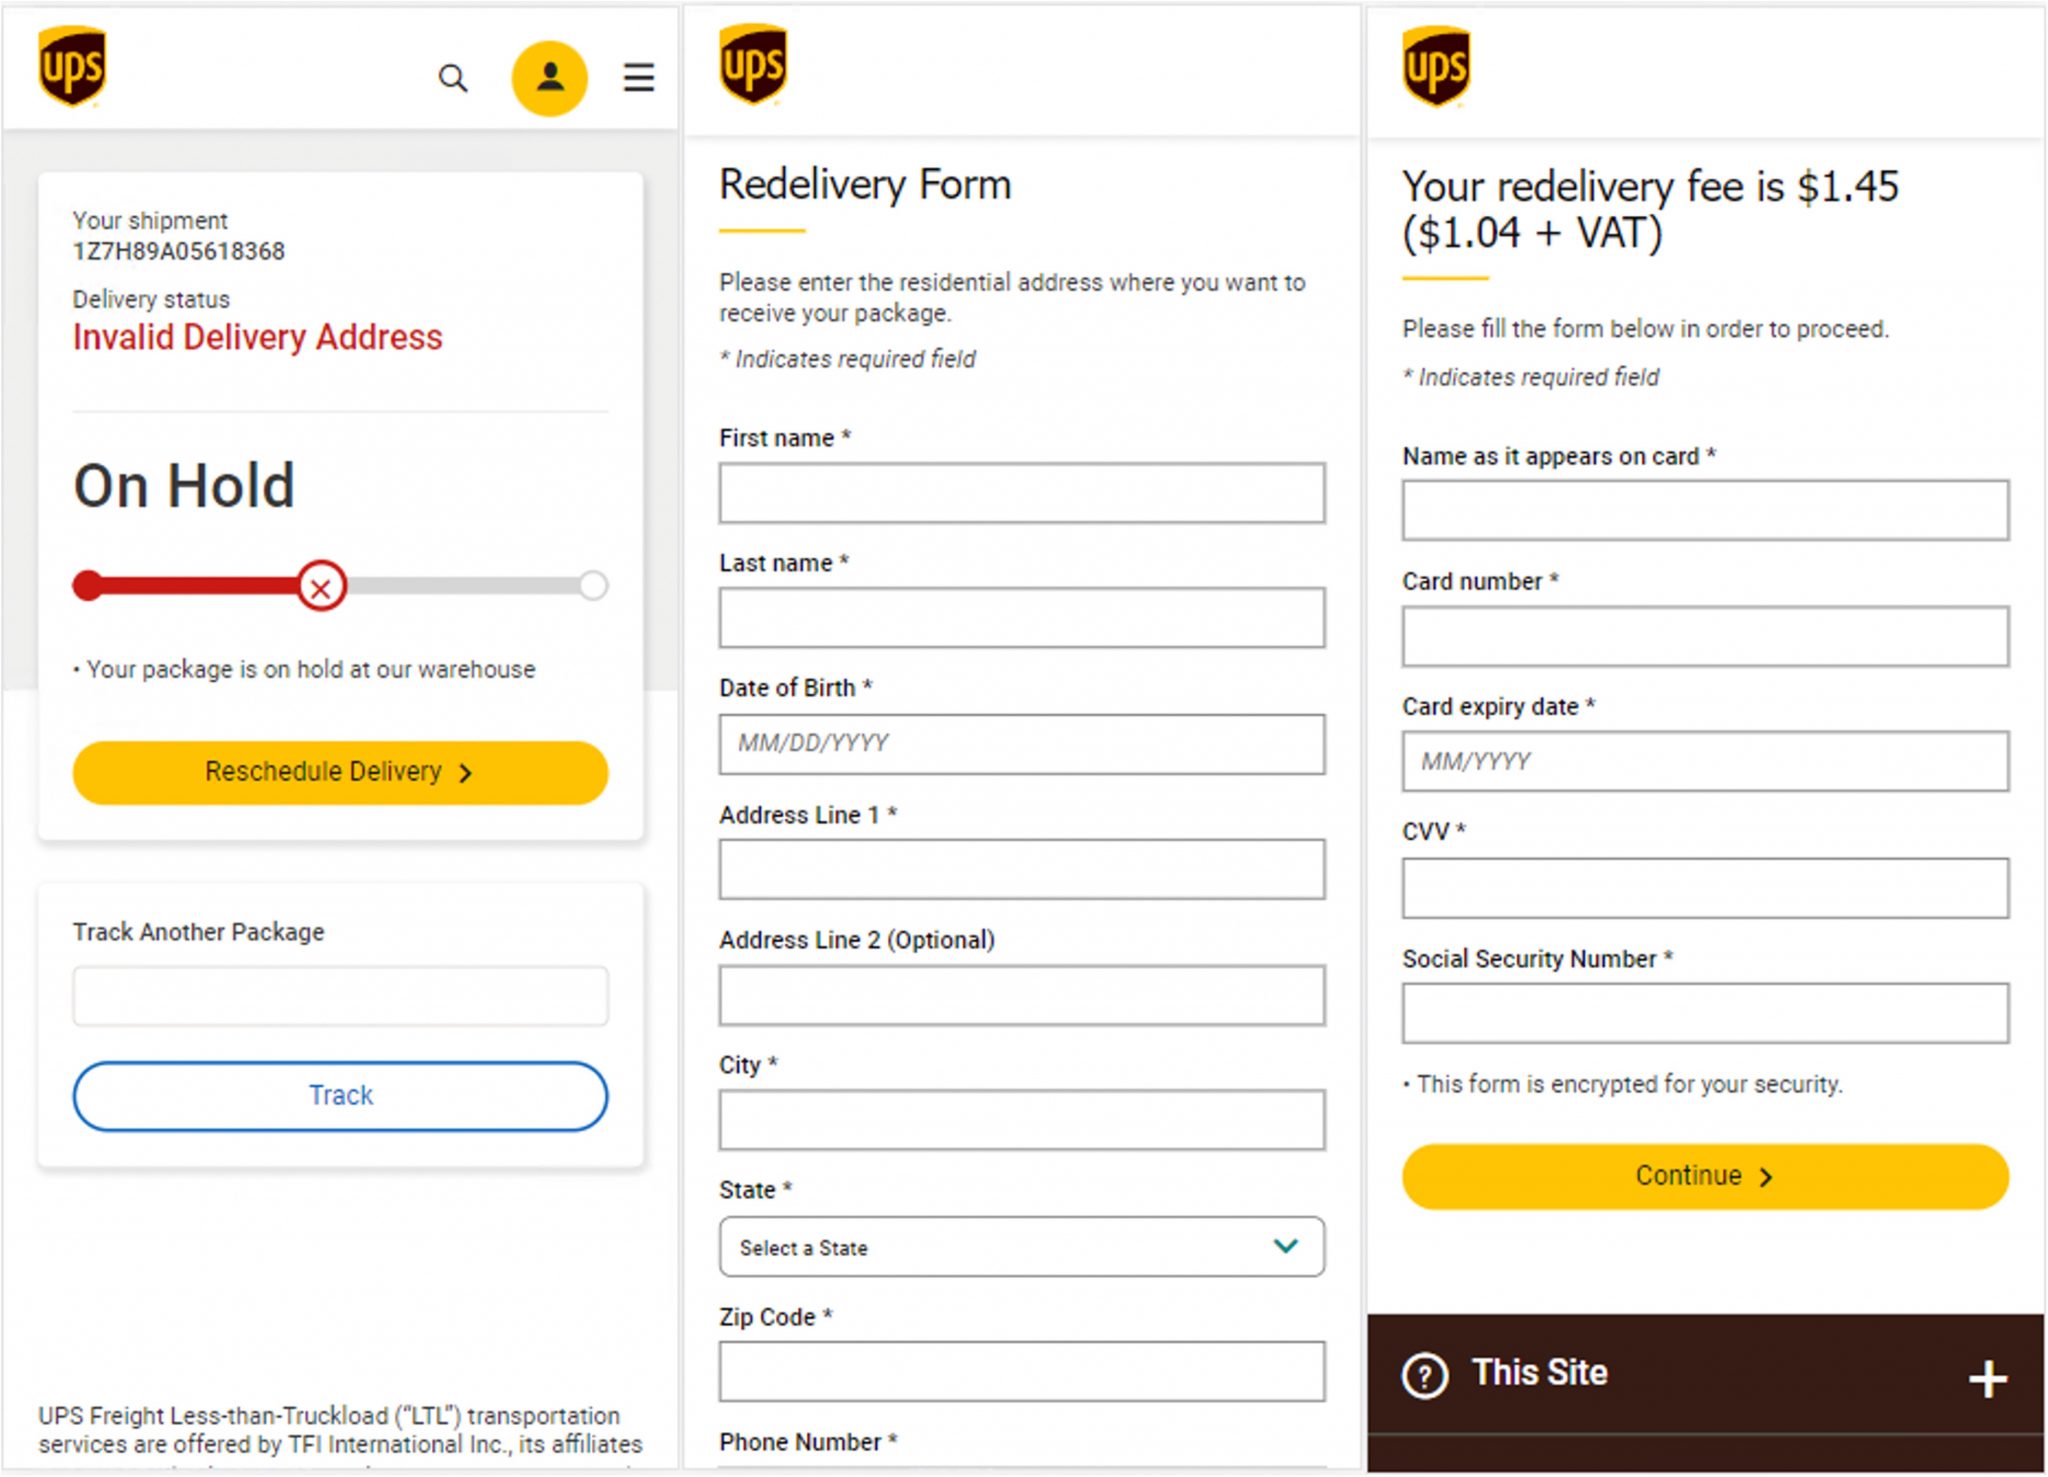The height and width of the screenshot is (1477, 2048).
Task: Click the Reschedule Delivery button
Action: click(340, 771)
